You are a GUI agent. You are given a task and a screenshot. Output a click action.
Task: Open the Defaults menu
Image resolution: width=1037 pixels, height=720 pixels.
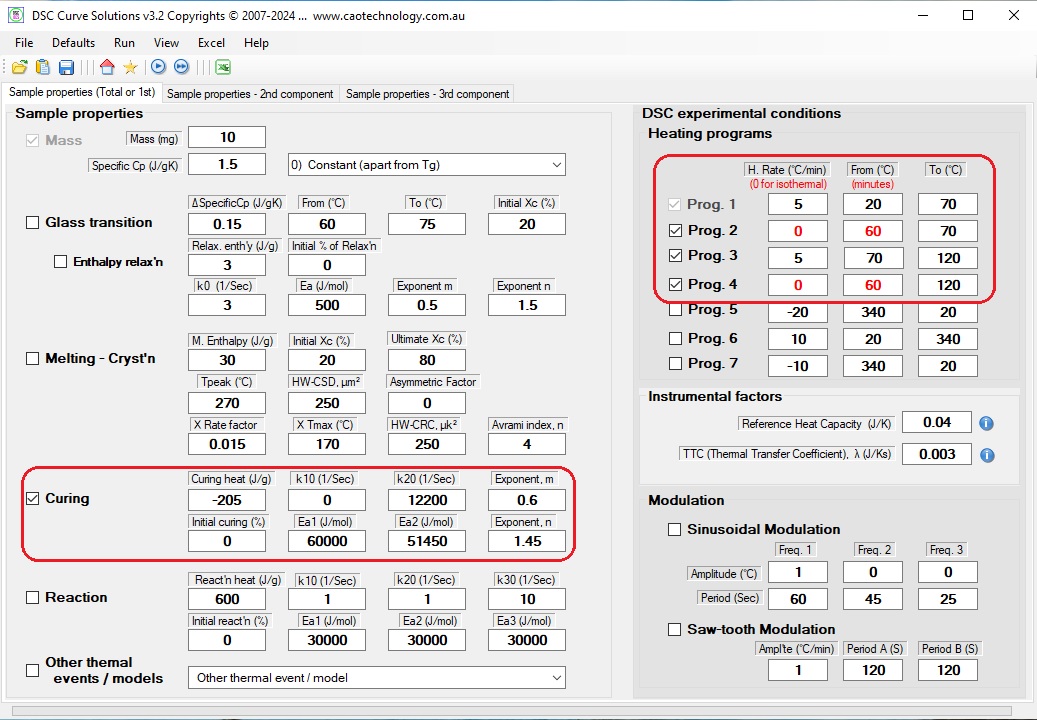pyautogui.click(x=73, y=42)
